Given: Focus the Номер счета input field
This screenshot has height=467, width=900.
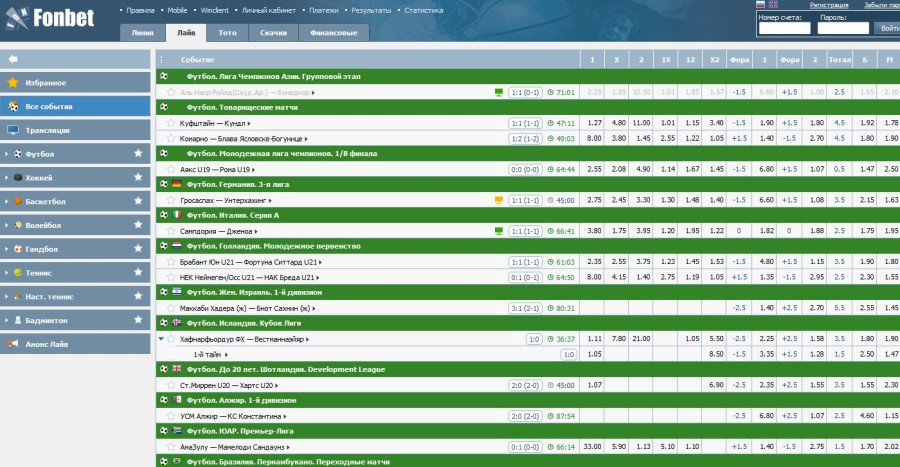Looking at the screenshot, I should point(784,28).
